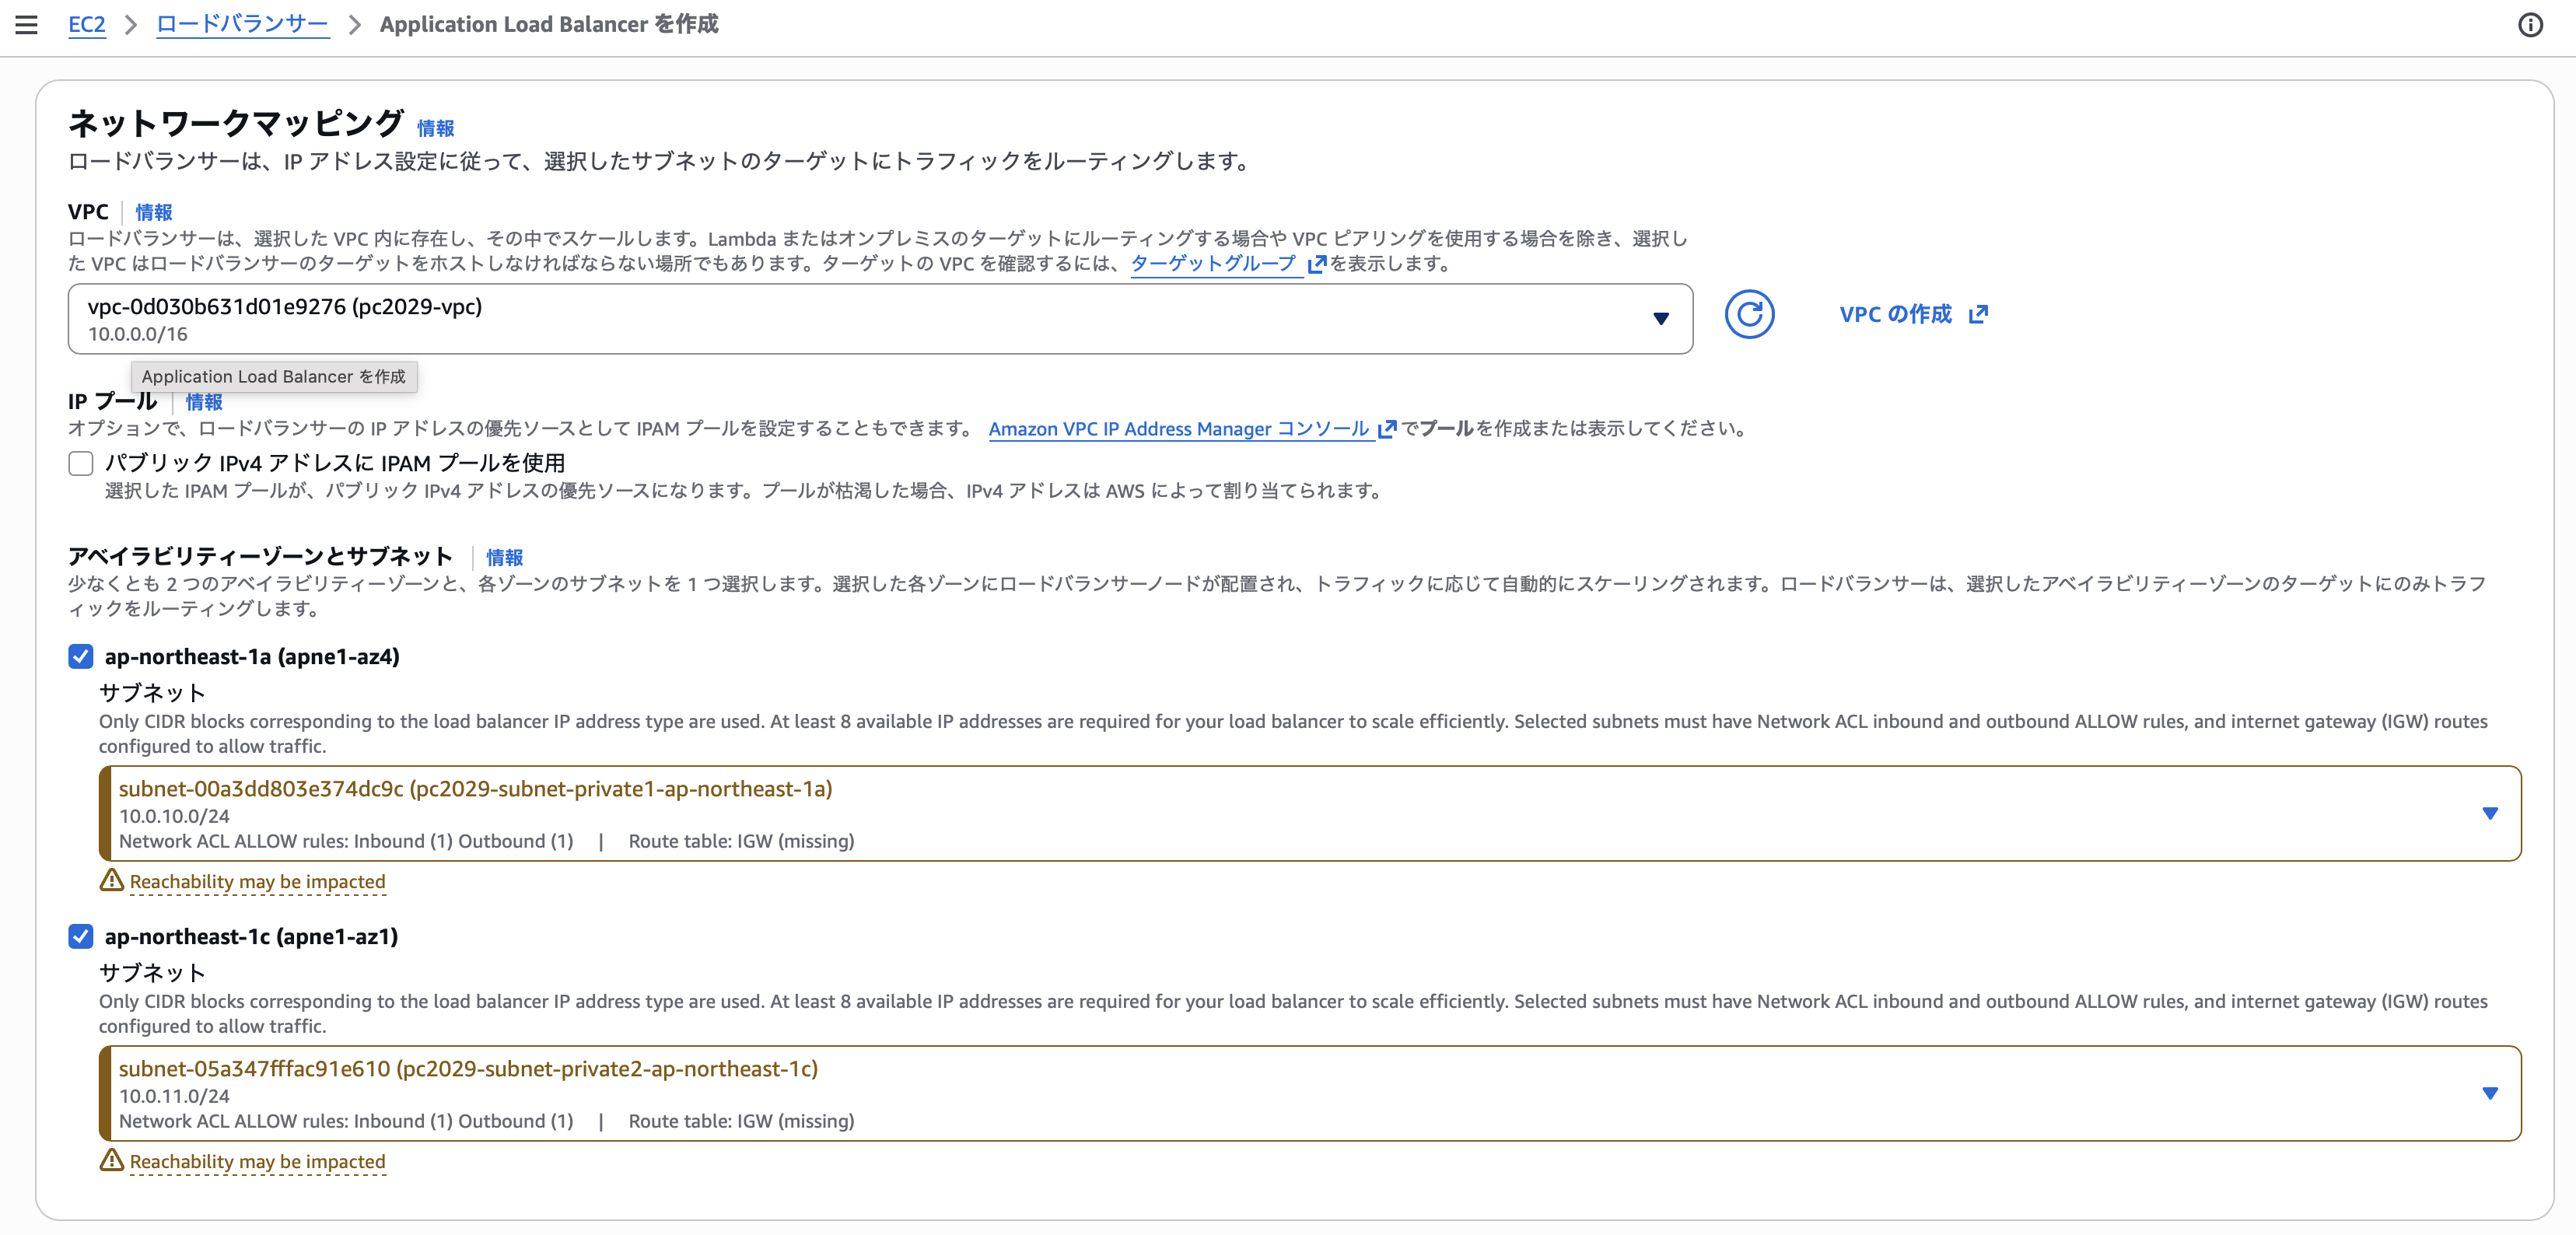This screenshot has height=1235, width=2576.
Task: Click the warning icon under the ap-northeast-1a subnet
Action: point(111,880)
